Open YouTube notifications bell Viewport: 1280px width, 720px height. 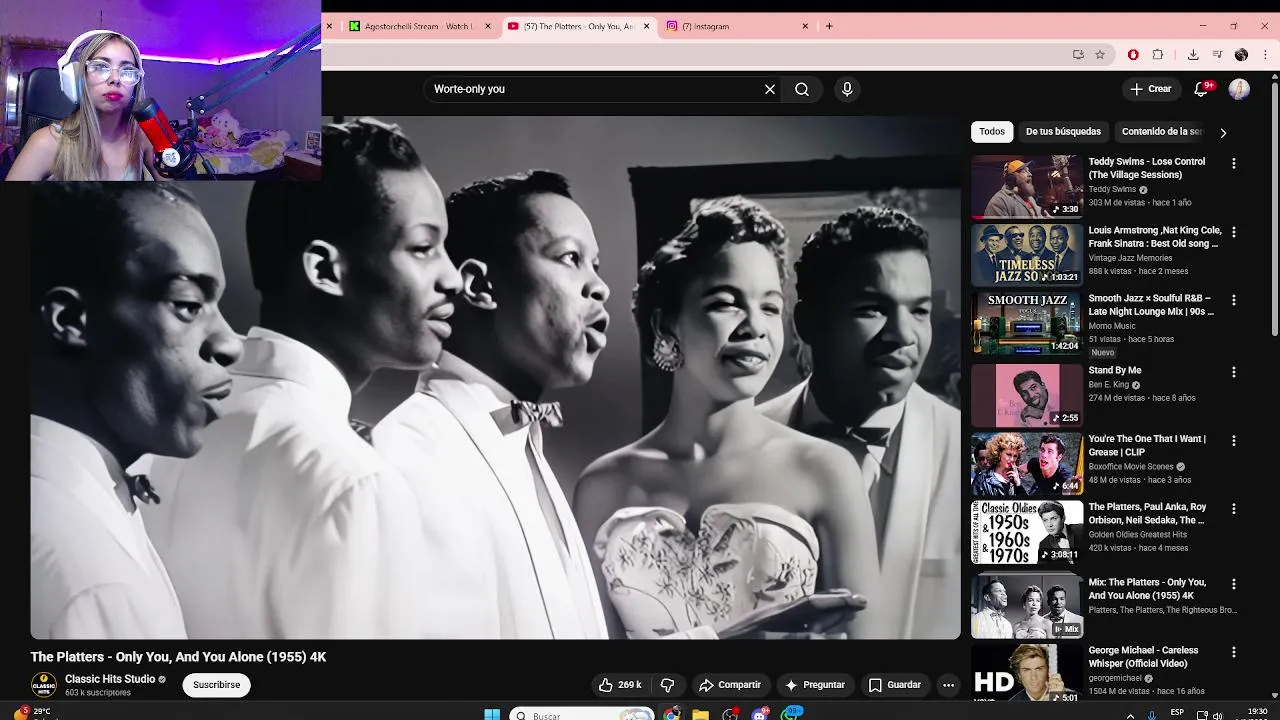[x=1202, y=89]
